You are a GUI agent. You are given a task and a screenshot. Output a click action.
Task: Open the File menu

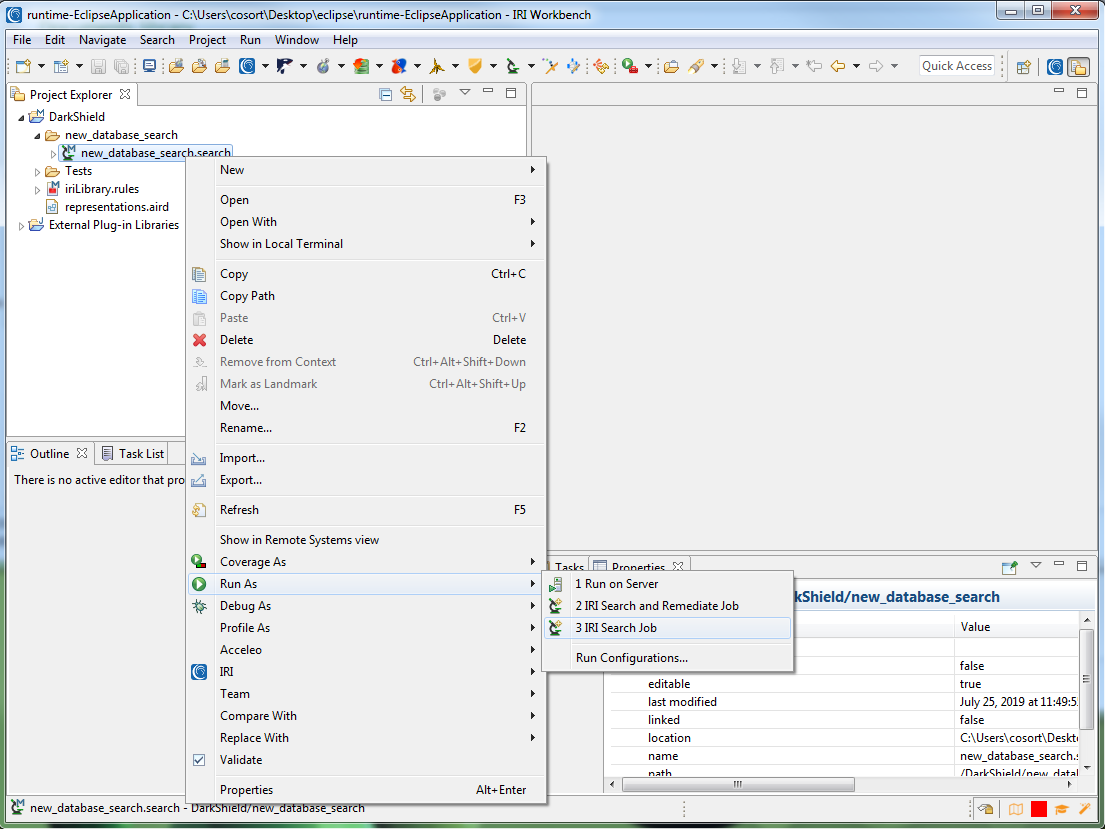pos(22,39)
